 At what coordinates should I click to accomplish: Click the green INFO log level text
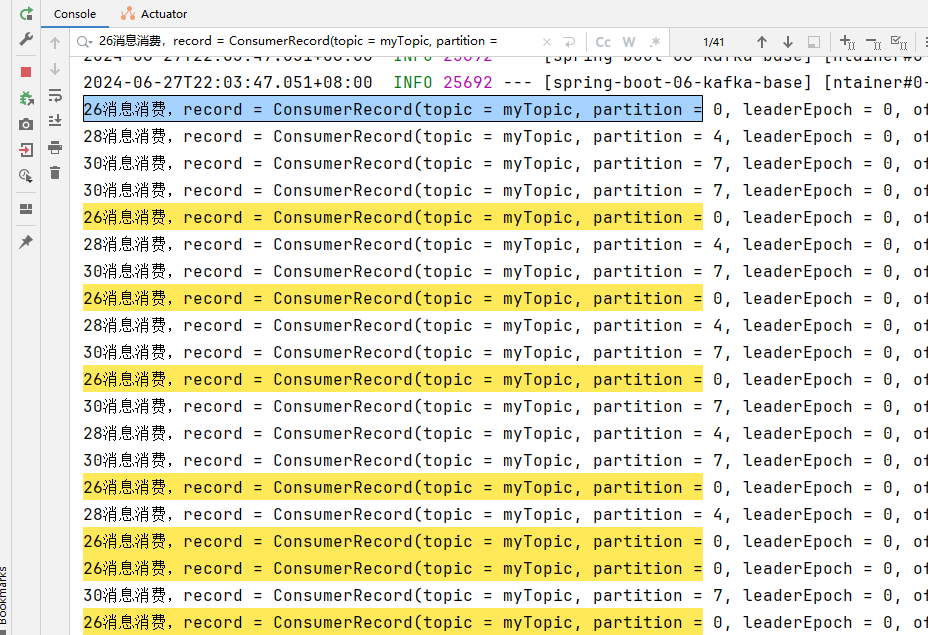point(413,82)
